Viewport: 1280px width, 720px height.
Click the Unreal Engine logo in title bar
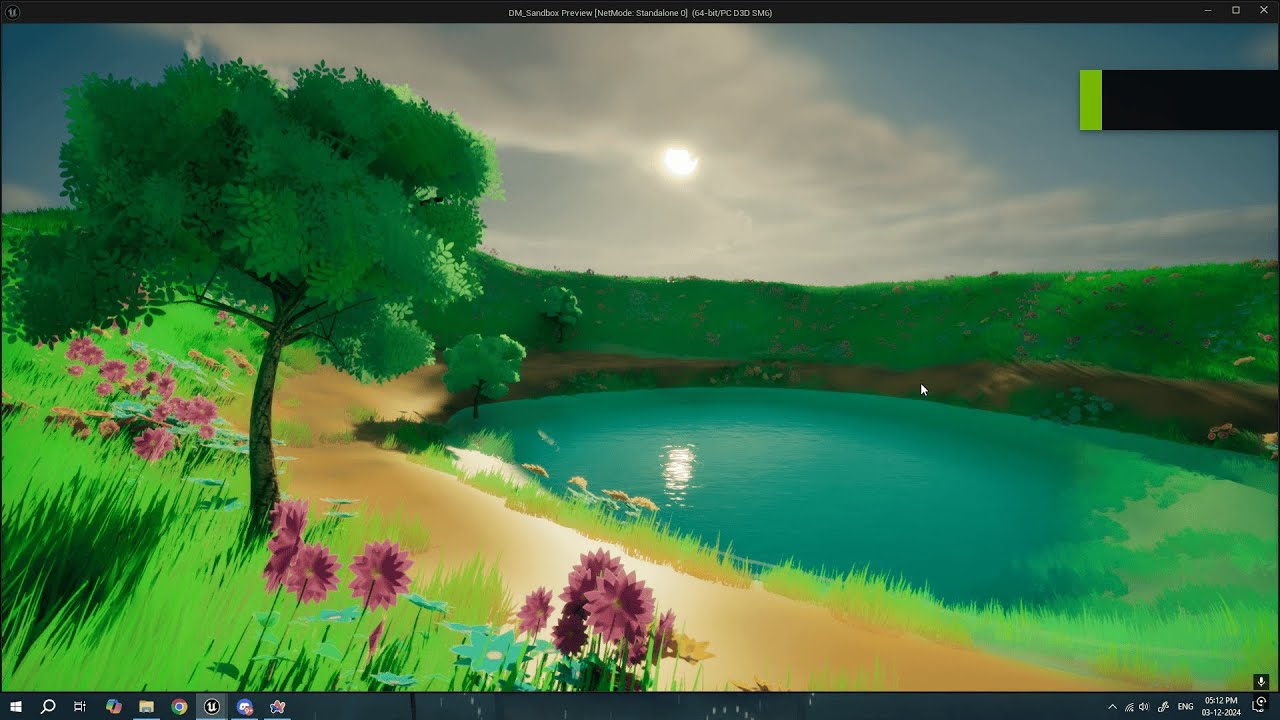coord(12,12)
